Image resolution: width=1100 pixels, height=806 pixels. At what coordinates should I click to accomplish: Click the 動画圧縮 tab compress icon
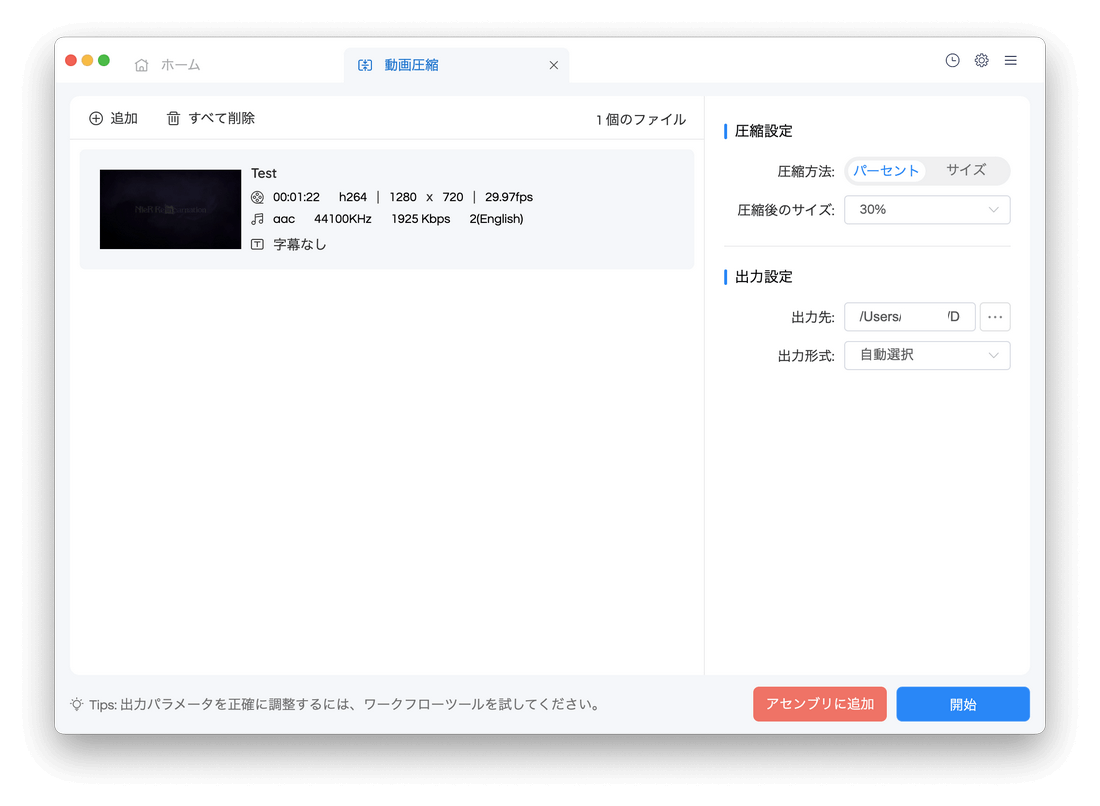coord(365,65)
